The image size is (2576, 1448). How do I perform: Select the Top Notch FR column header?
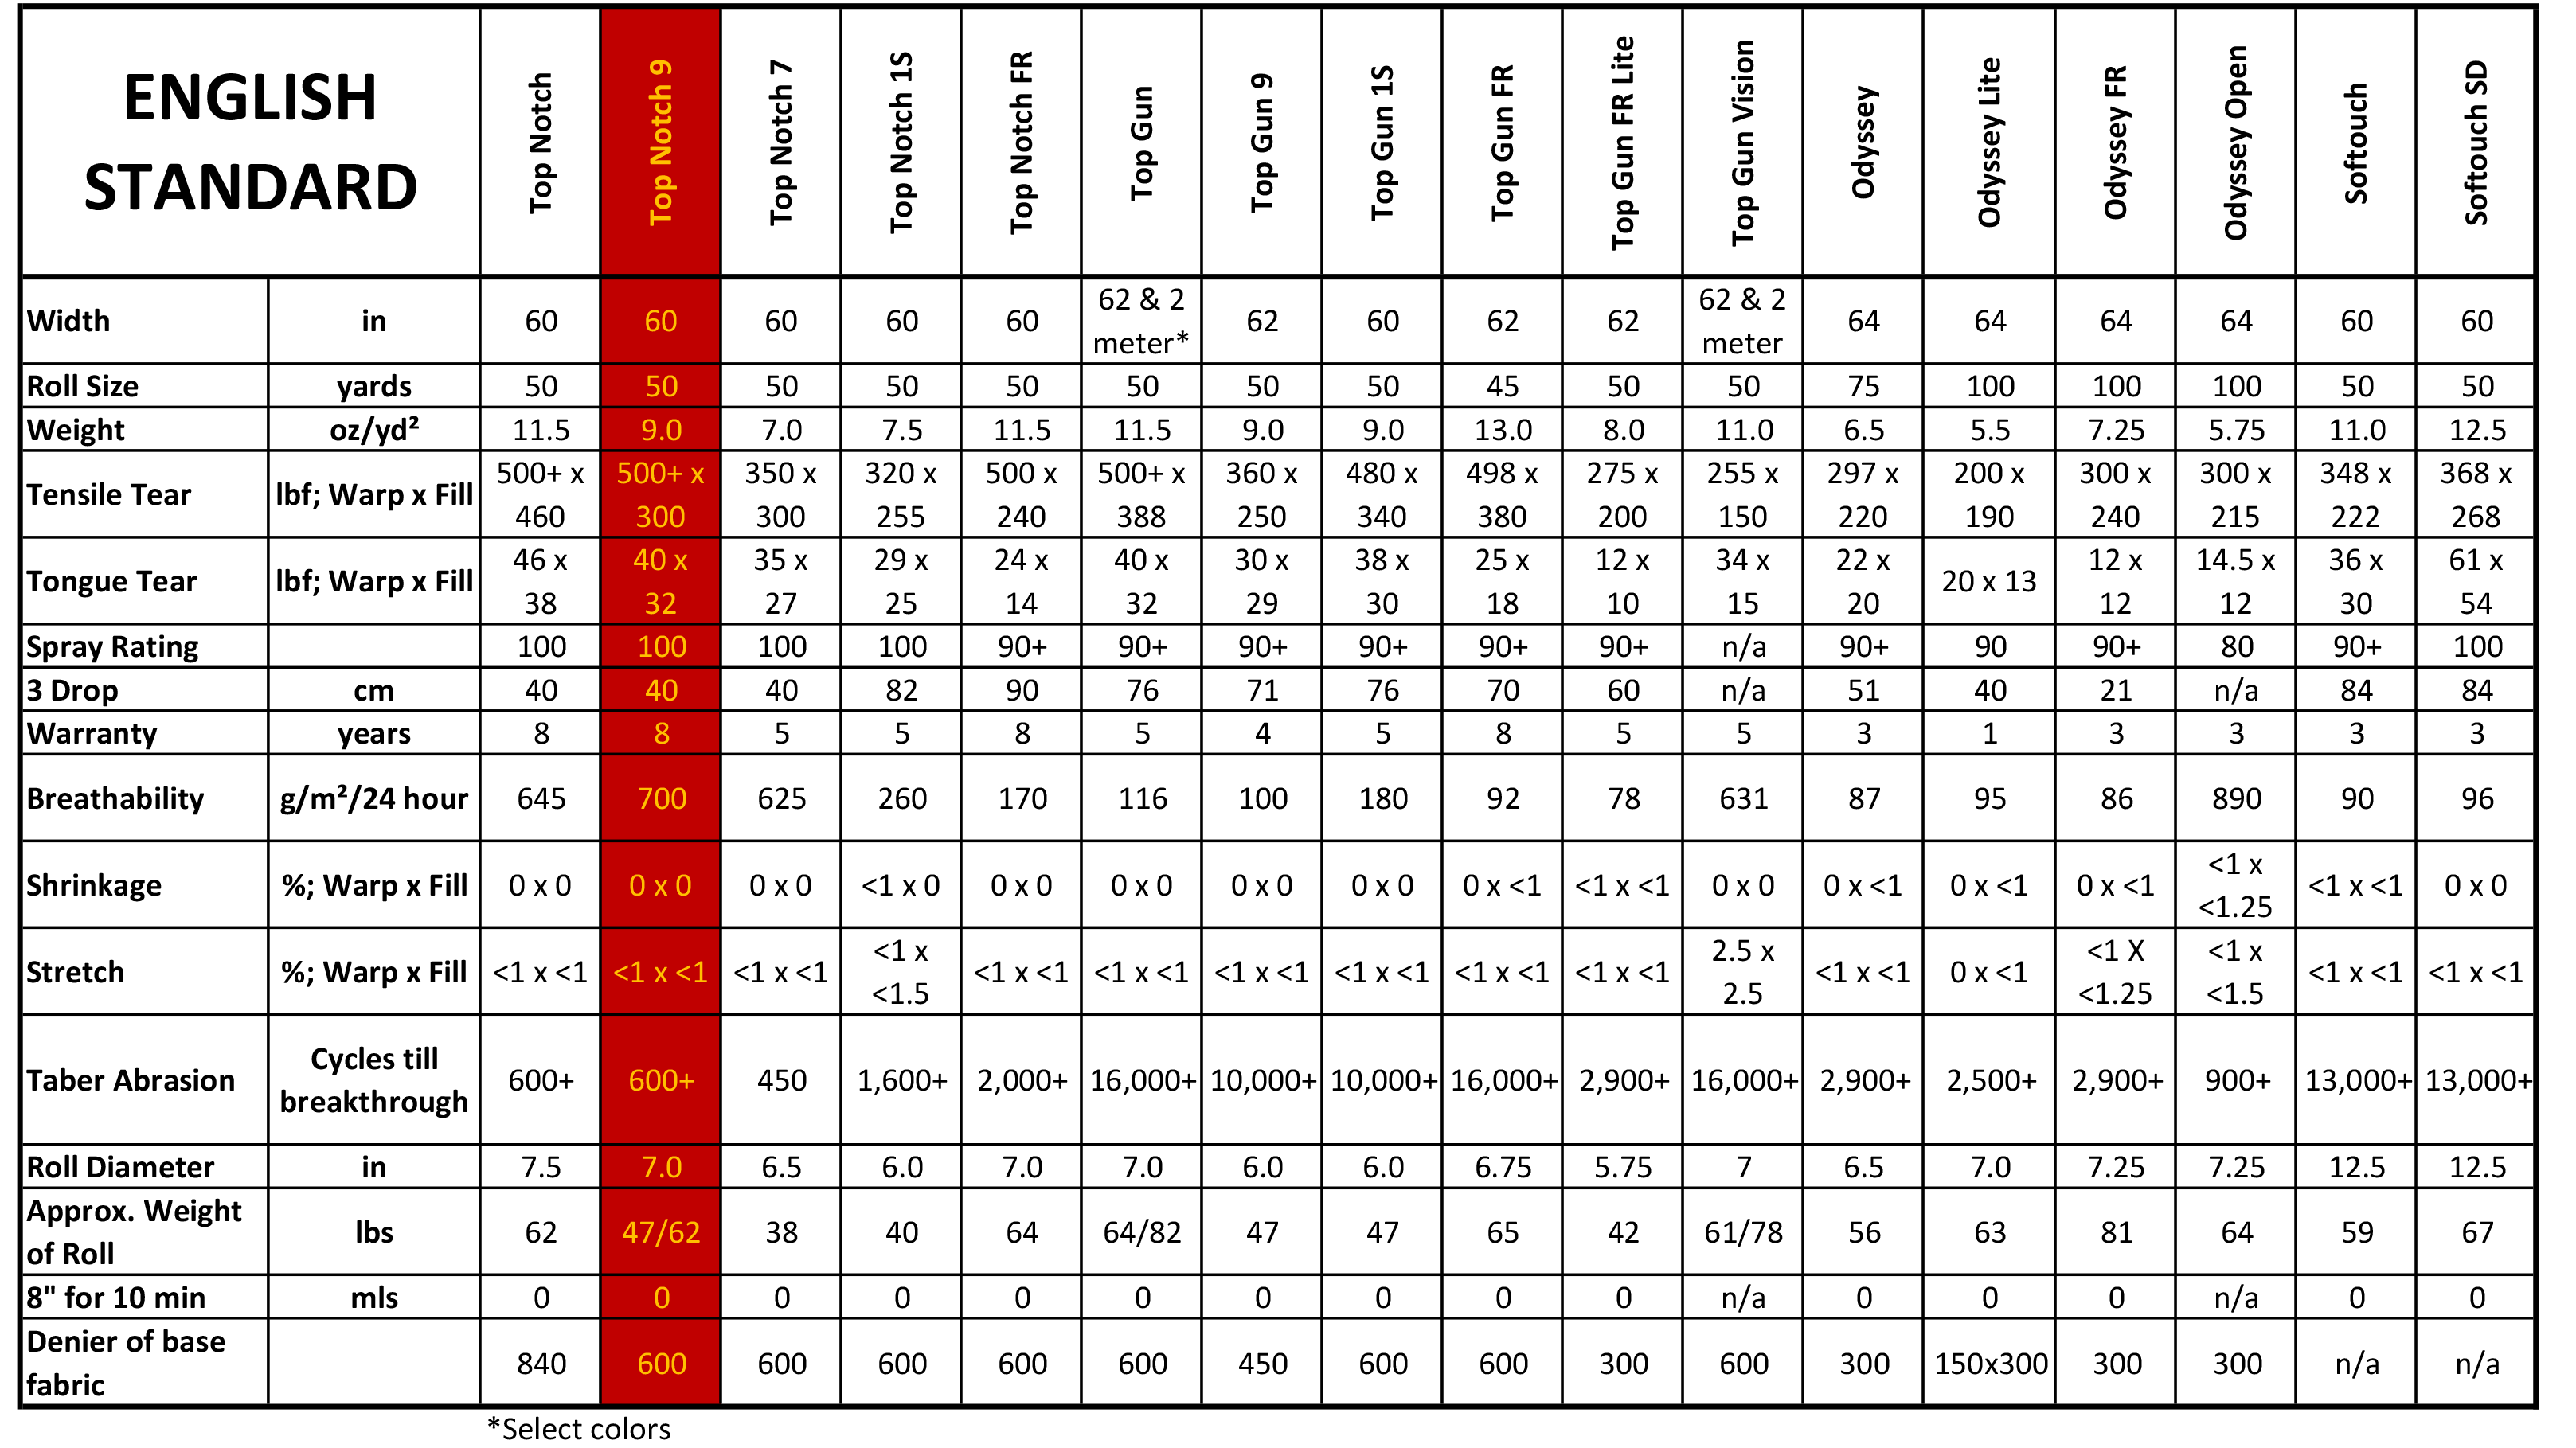(x=1021, y=142)
